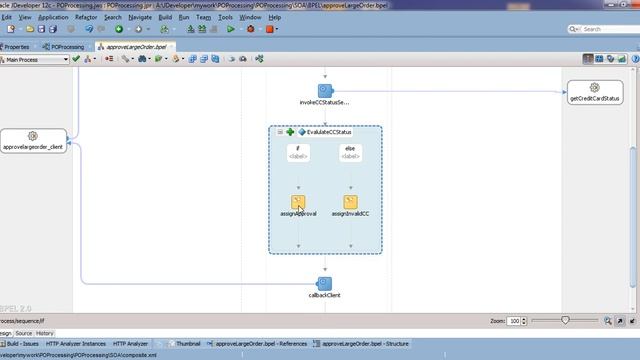Click the Open folder icon

point(30,29)
